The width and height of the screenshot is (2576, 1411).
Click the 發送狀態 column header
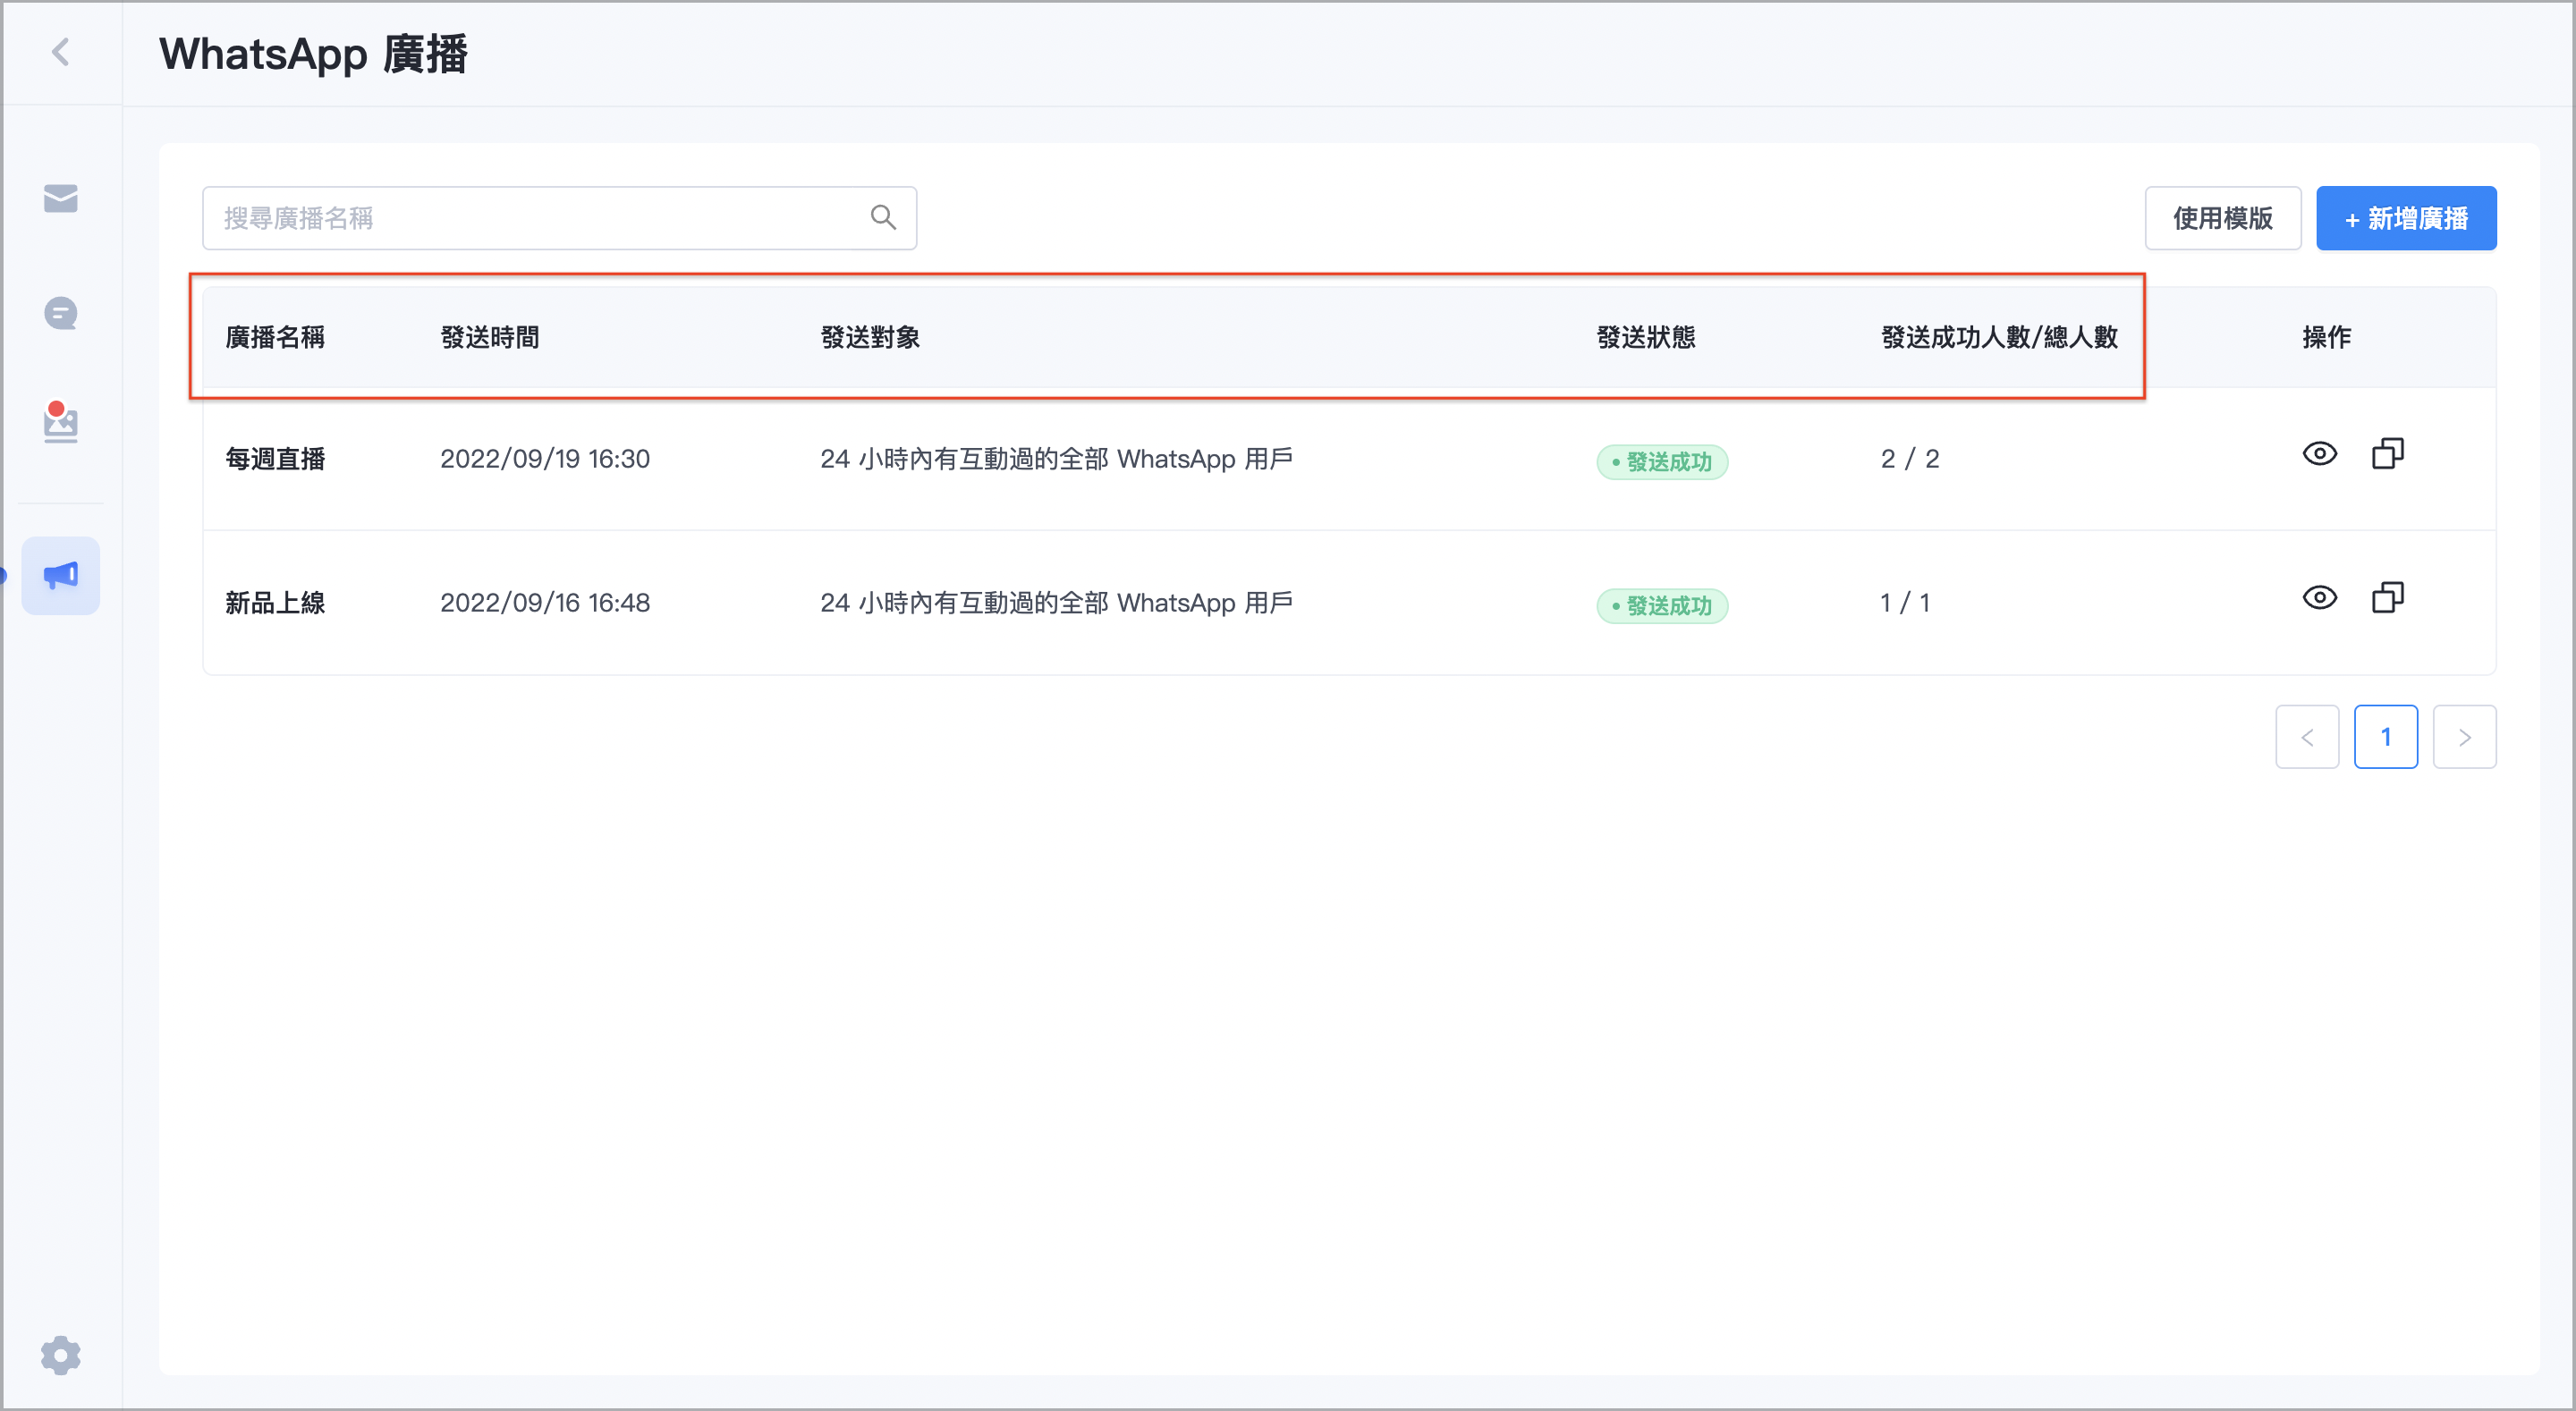click(1646, 338)
